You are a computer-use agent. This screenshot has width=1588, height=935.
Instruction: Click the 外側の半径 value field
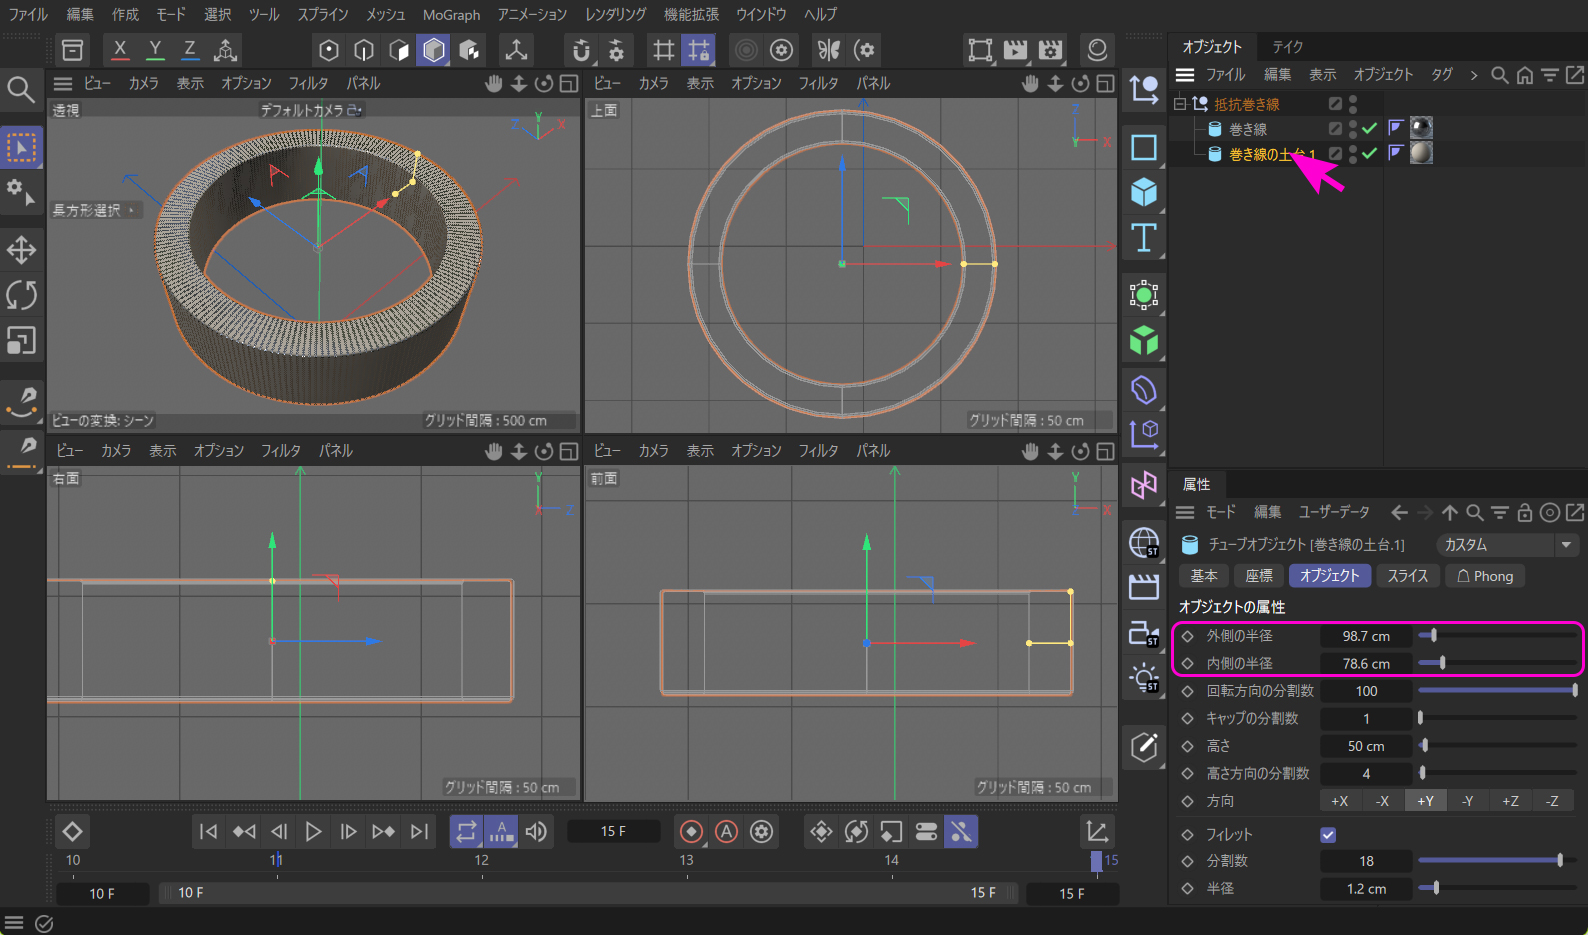tap(1365, 636)
